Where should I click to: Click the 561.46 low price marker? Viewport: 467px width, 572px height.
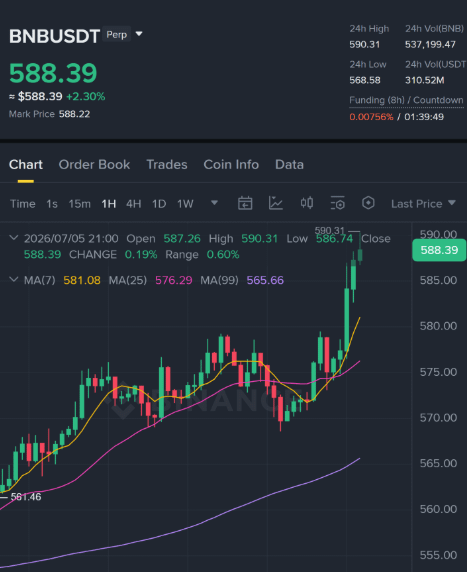26,496
